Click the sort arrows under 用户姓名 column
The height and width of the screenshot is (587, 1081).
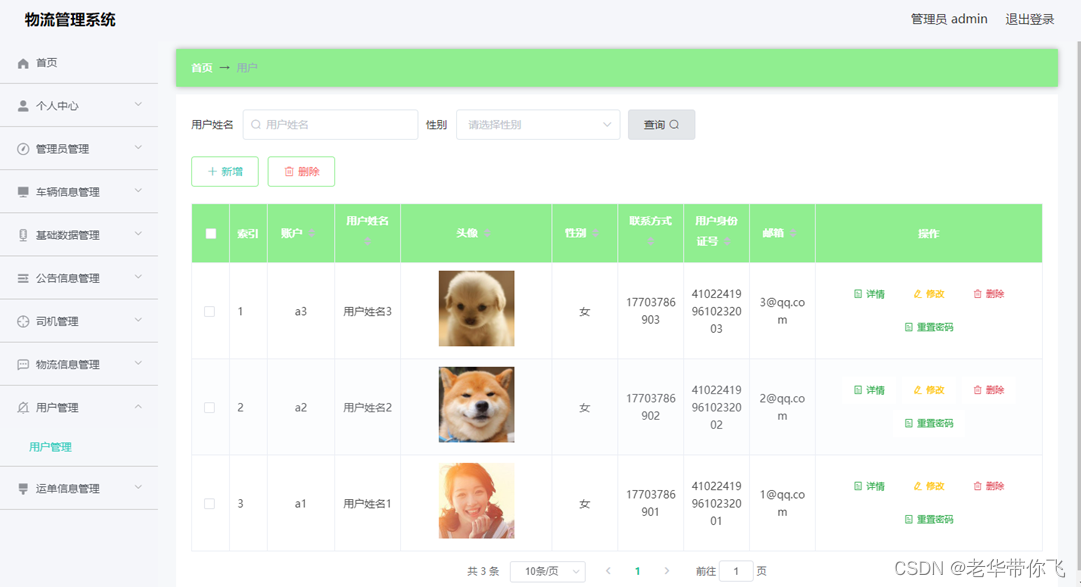click(367, 241)
